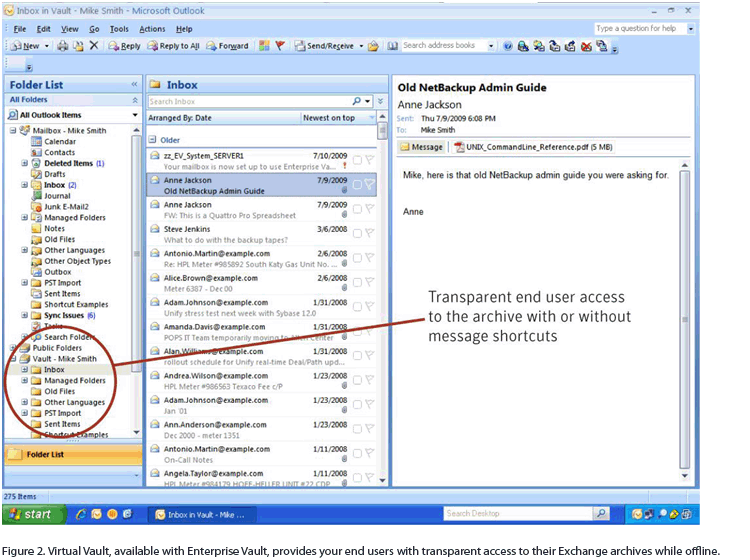The image size is (750, 560).
Task: Click the Follow Up flag toolbar icon
Action: (x=280, y=46)
